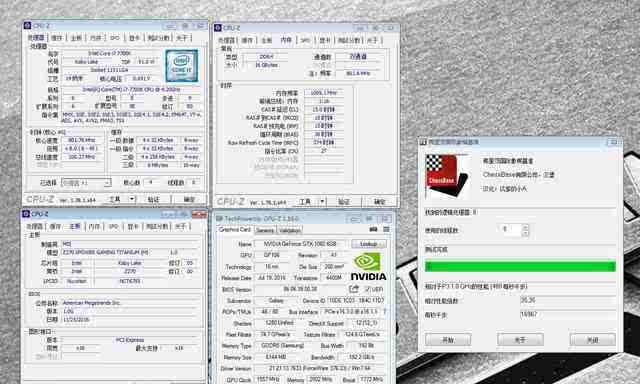Screen dimensions: 640x384
Task: Open 内存 tab in the mainboard-info CPU-Z window
Action: [x=94, y=226]
